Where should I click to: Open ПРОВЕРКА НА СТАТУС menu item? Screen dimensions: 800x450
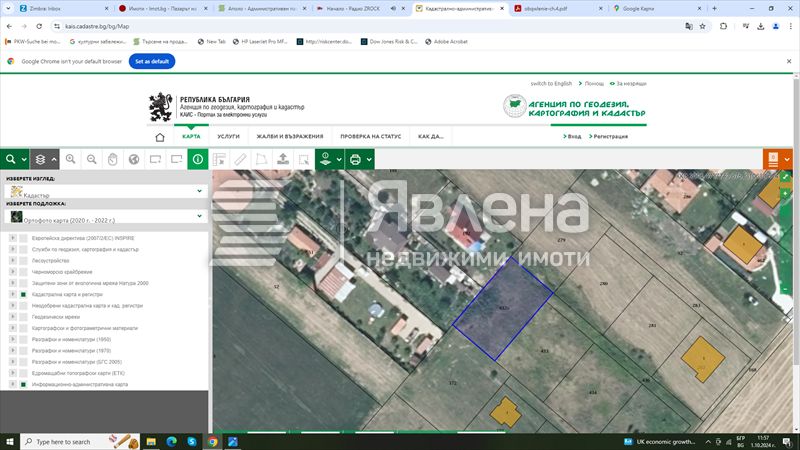pos(370,137)
